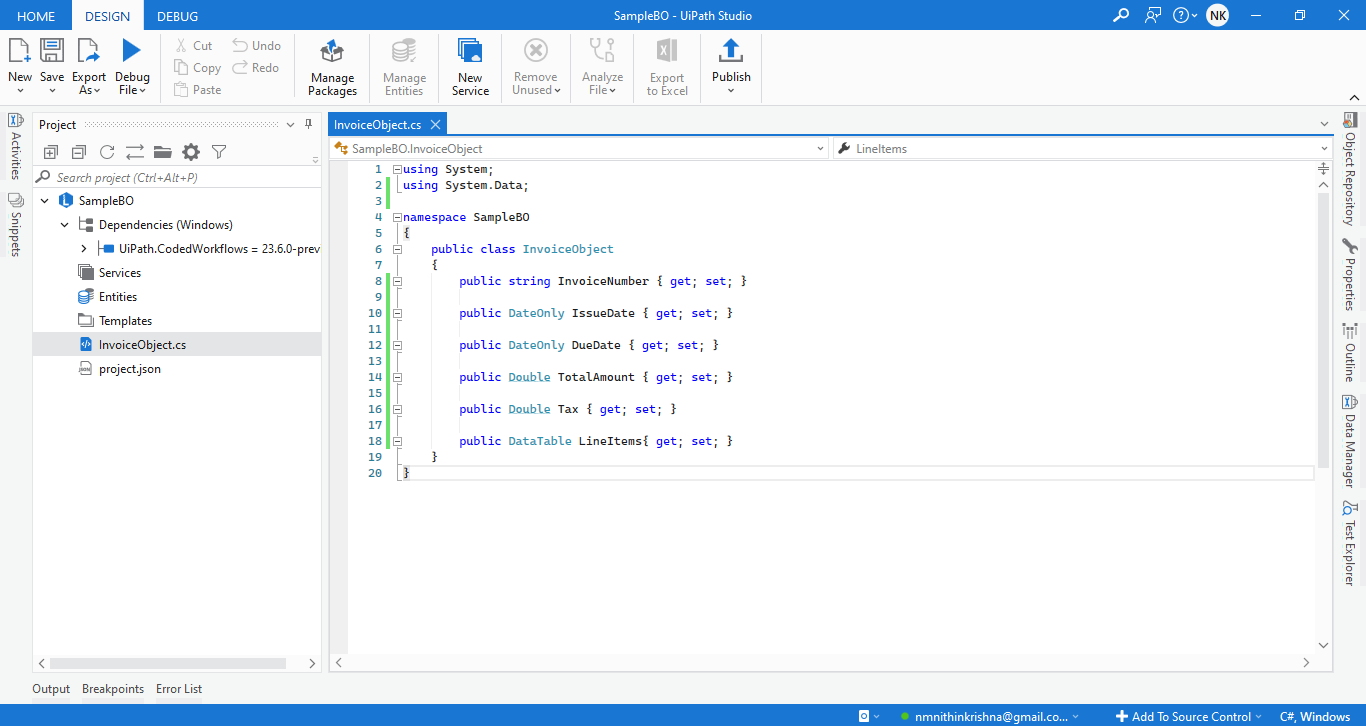Open the Export As option
The image size is (1366, 726).
point(89,68)
